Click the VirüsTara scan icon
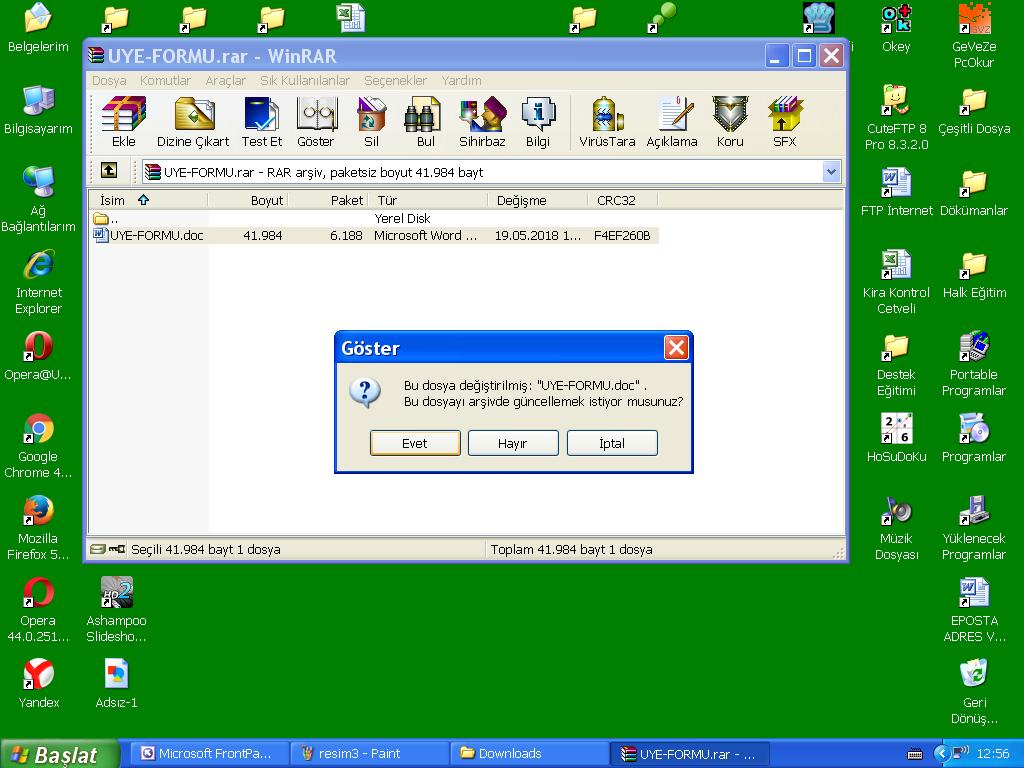Image resolution: width=1024 pixels, height=768 pixels. pos(607,122)
